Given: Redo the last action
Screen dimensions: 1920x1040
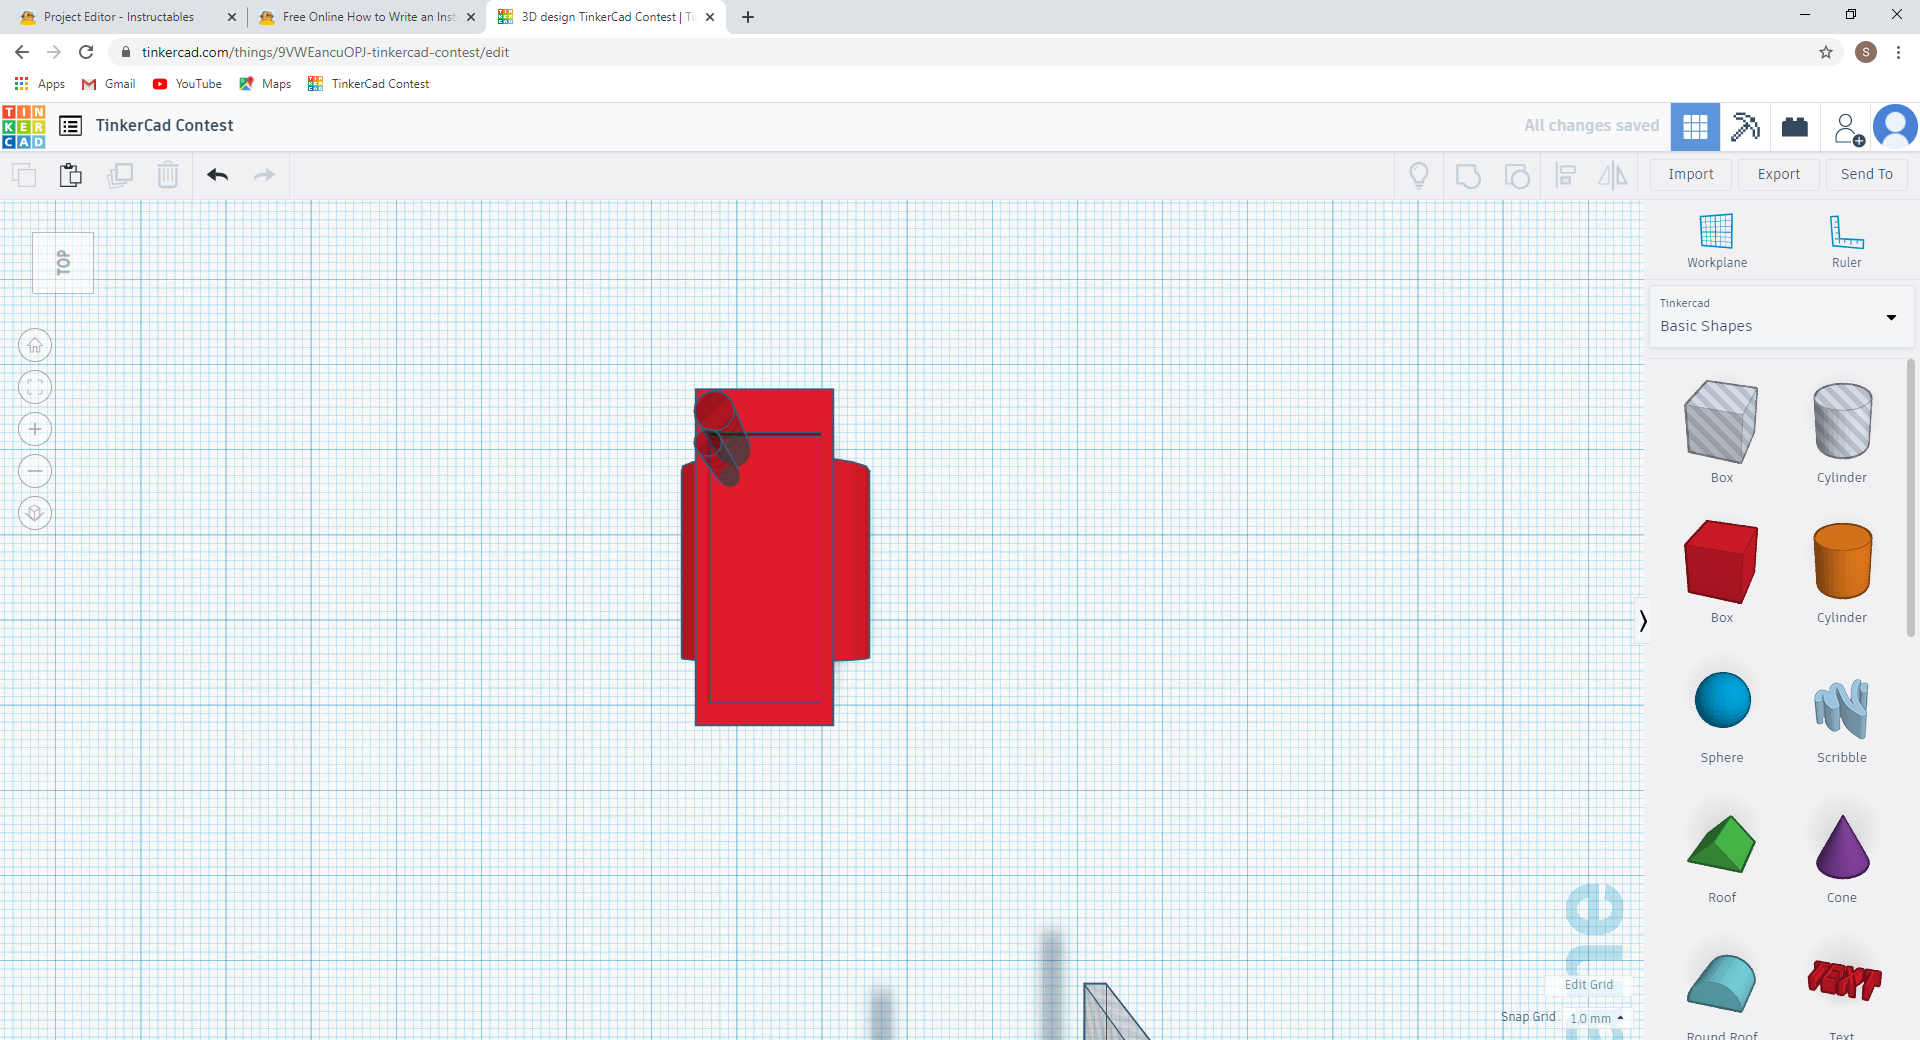Looking at the screenshot, I should click(x=264, y=176).
